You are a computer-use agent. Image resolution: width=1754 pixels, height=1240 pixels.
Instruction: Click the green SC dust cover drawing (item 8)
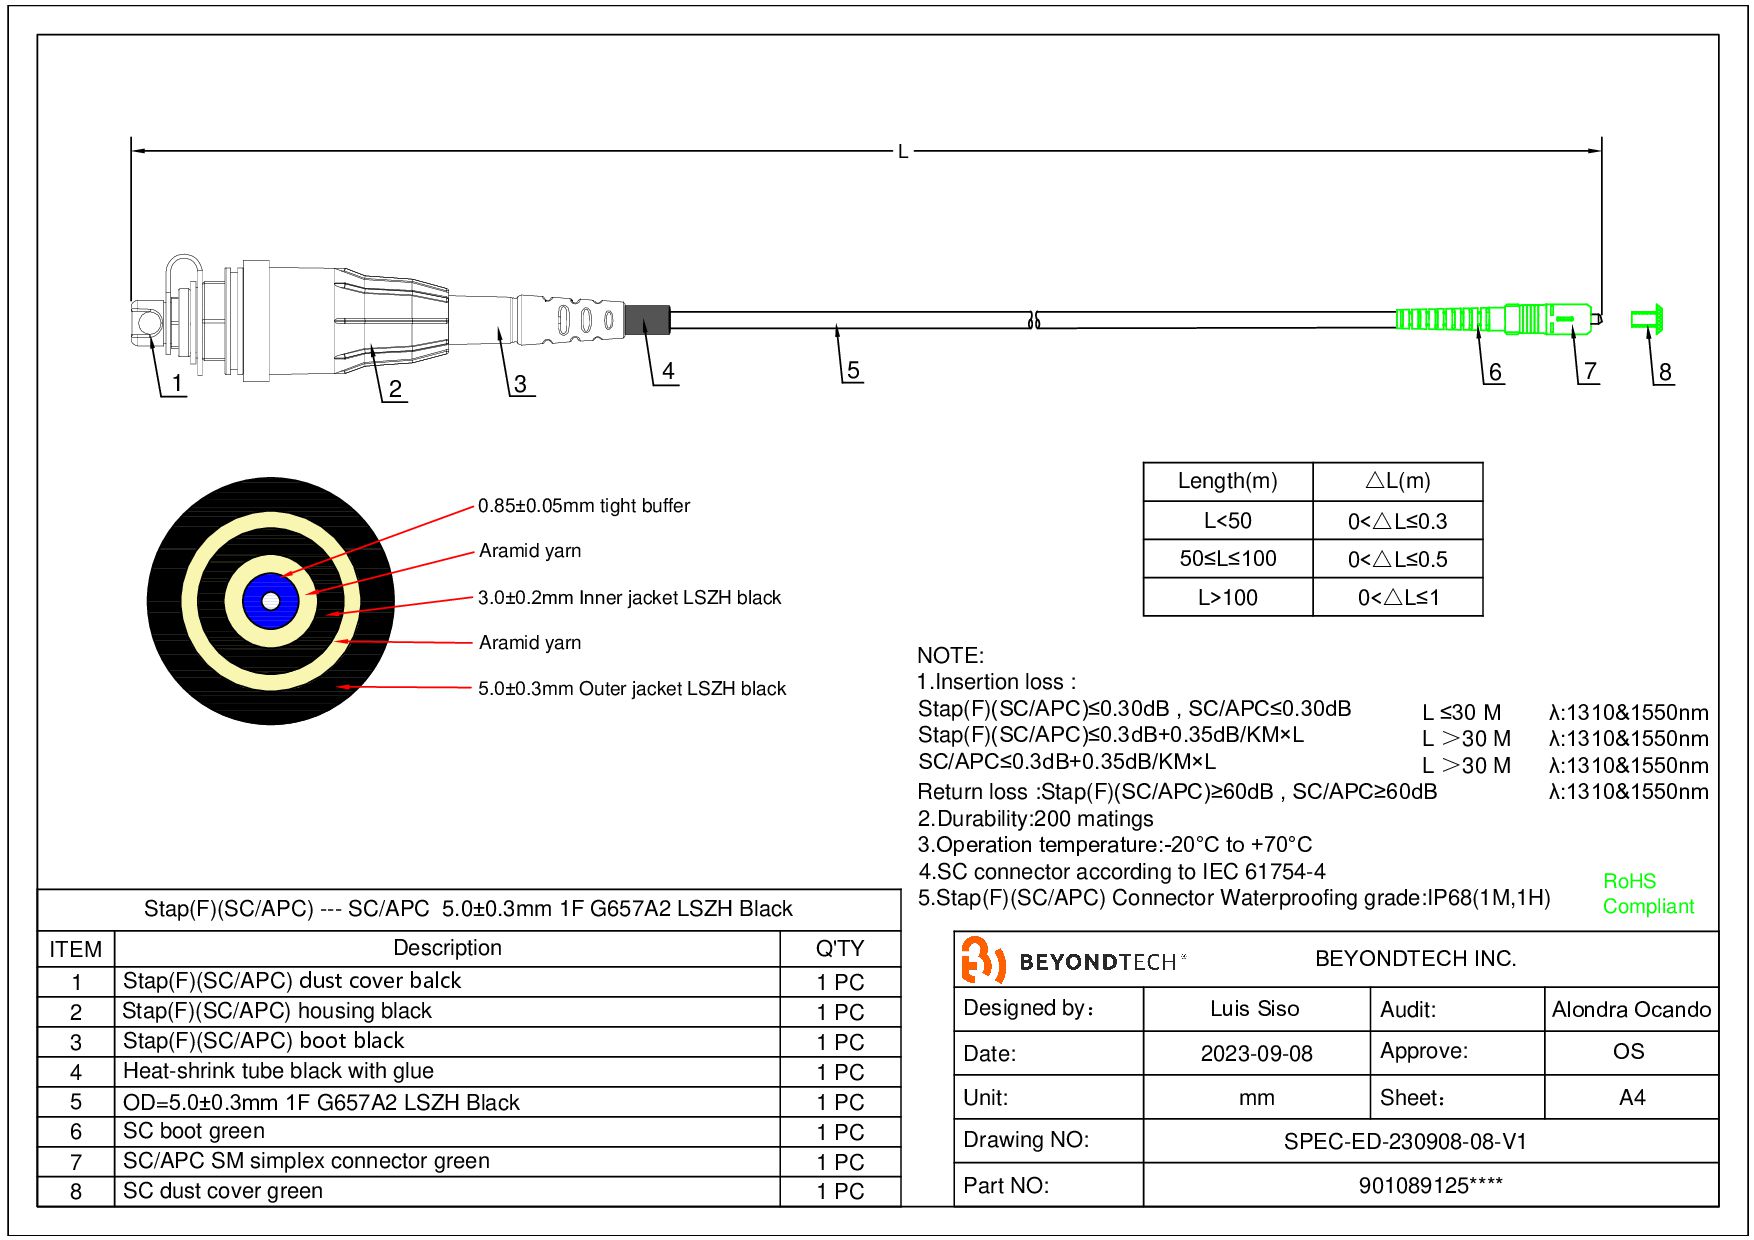pyautogui.click(x=1647, y=319)
